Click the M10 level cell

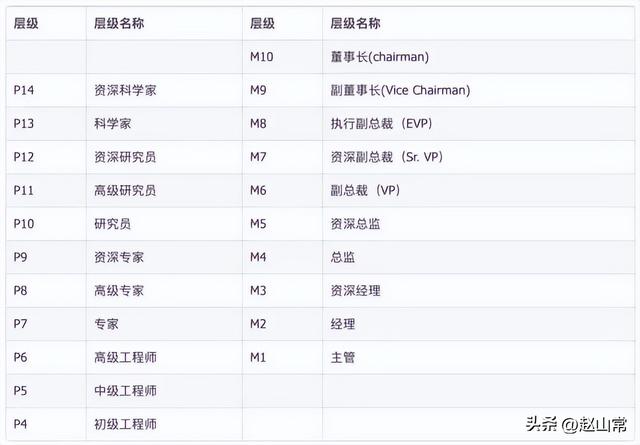pos(282,57)
